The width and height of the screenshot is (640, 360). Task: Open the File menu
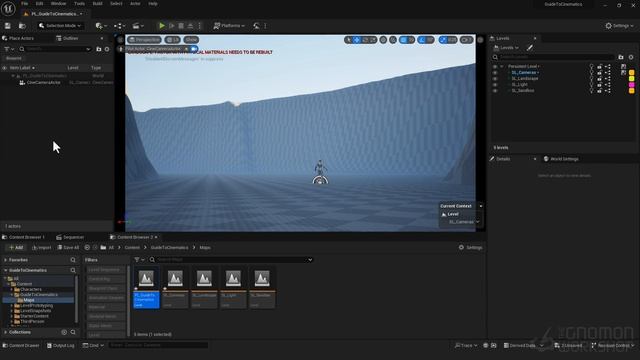click(24, 4)
